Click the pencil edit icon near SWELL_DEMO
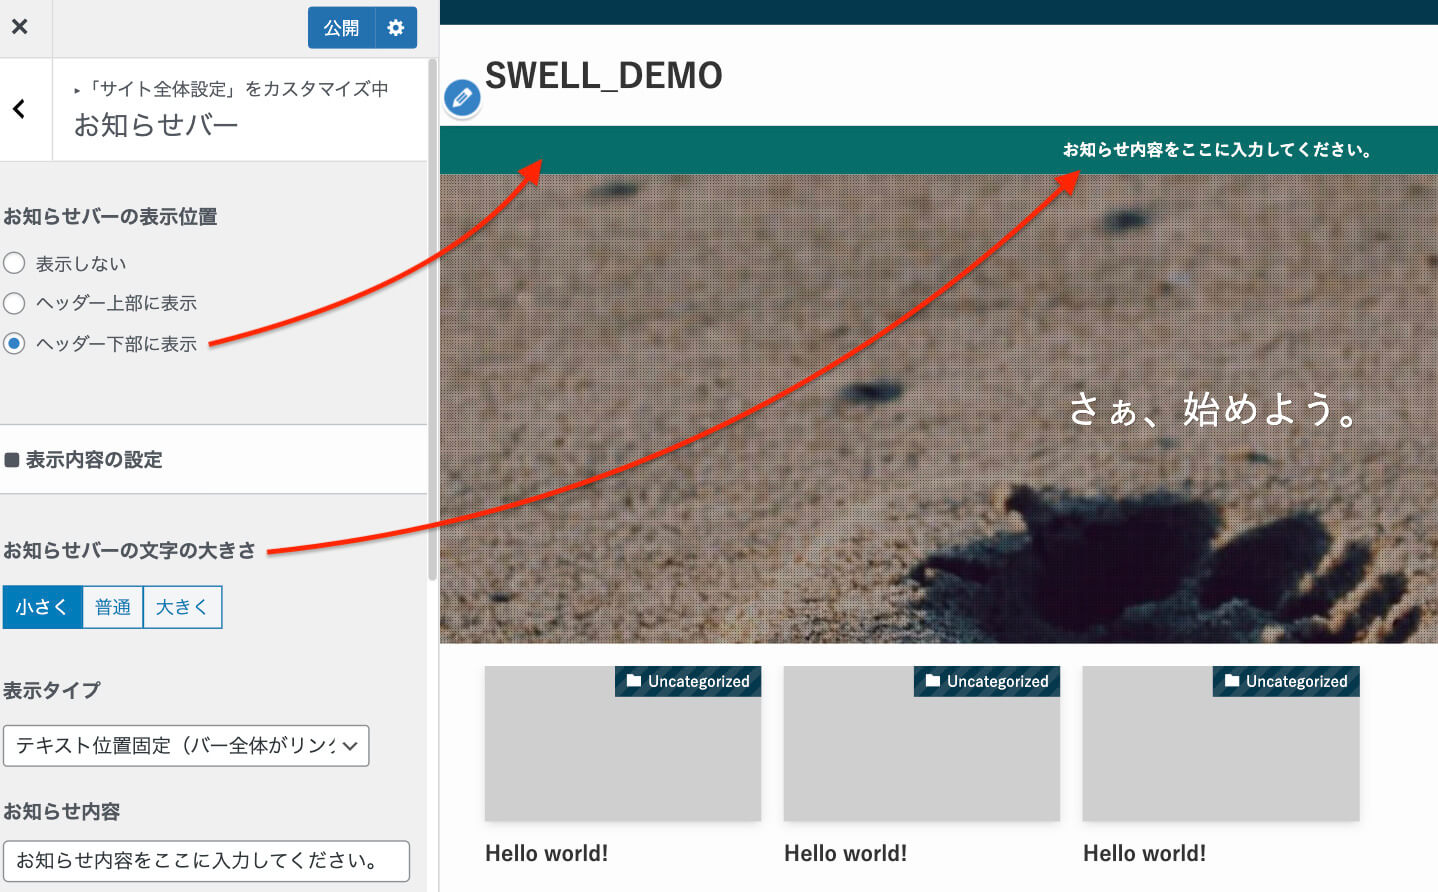Screen dimensions: 1438x892 point(461,98)
